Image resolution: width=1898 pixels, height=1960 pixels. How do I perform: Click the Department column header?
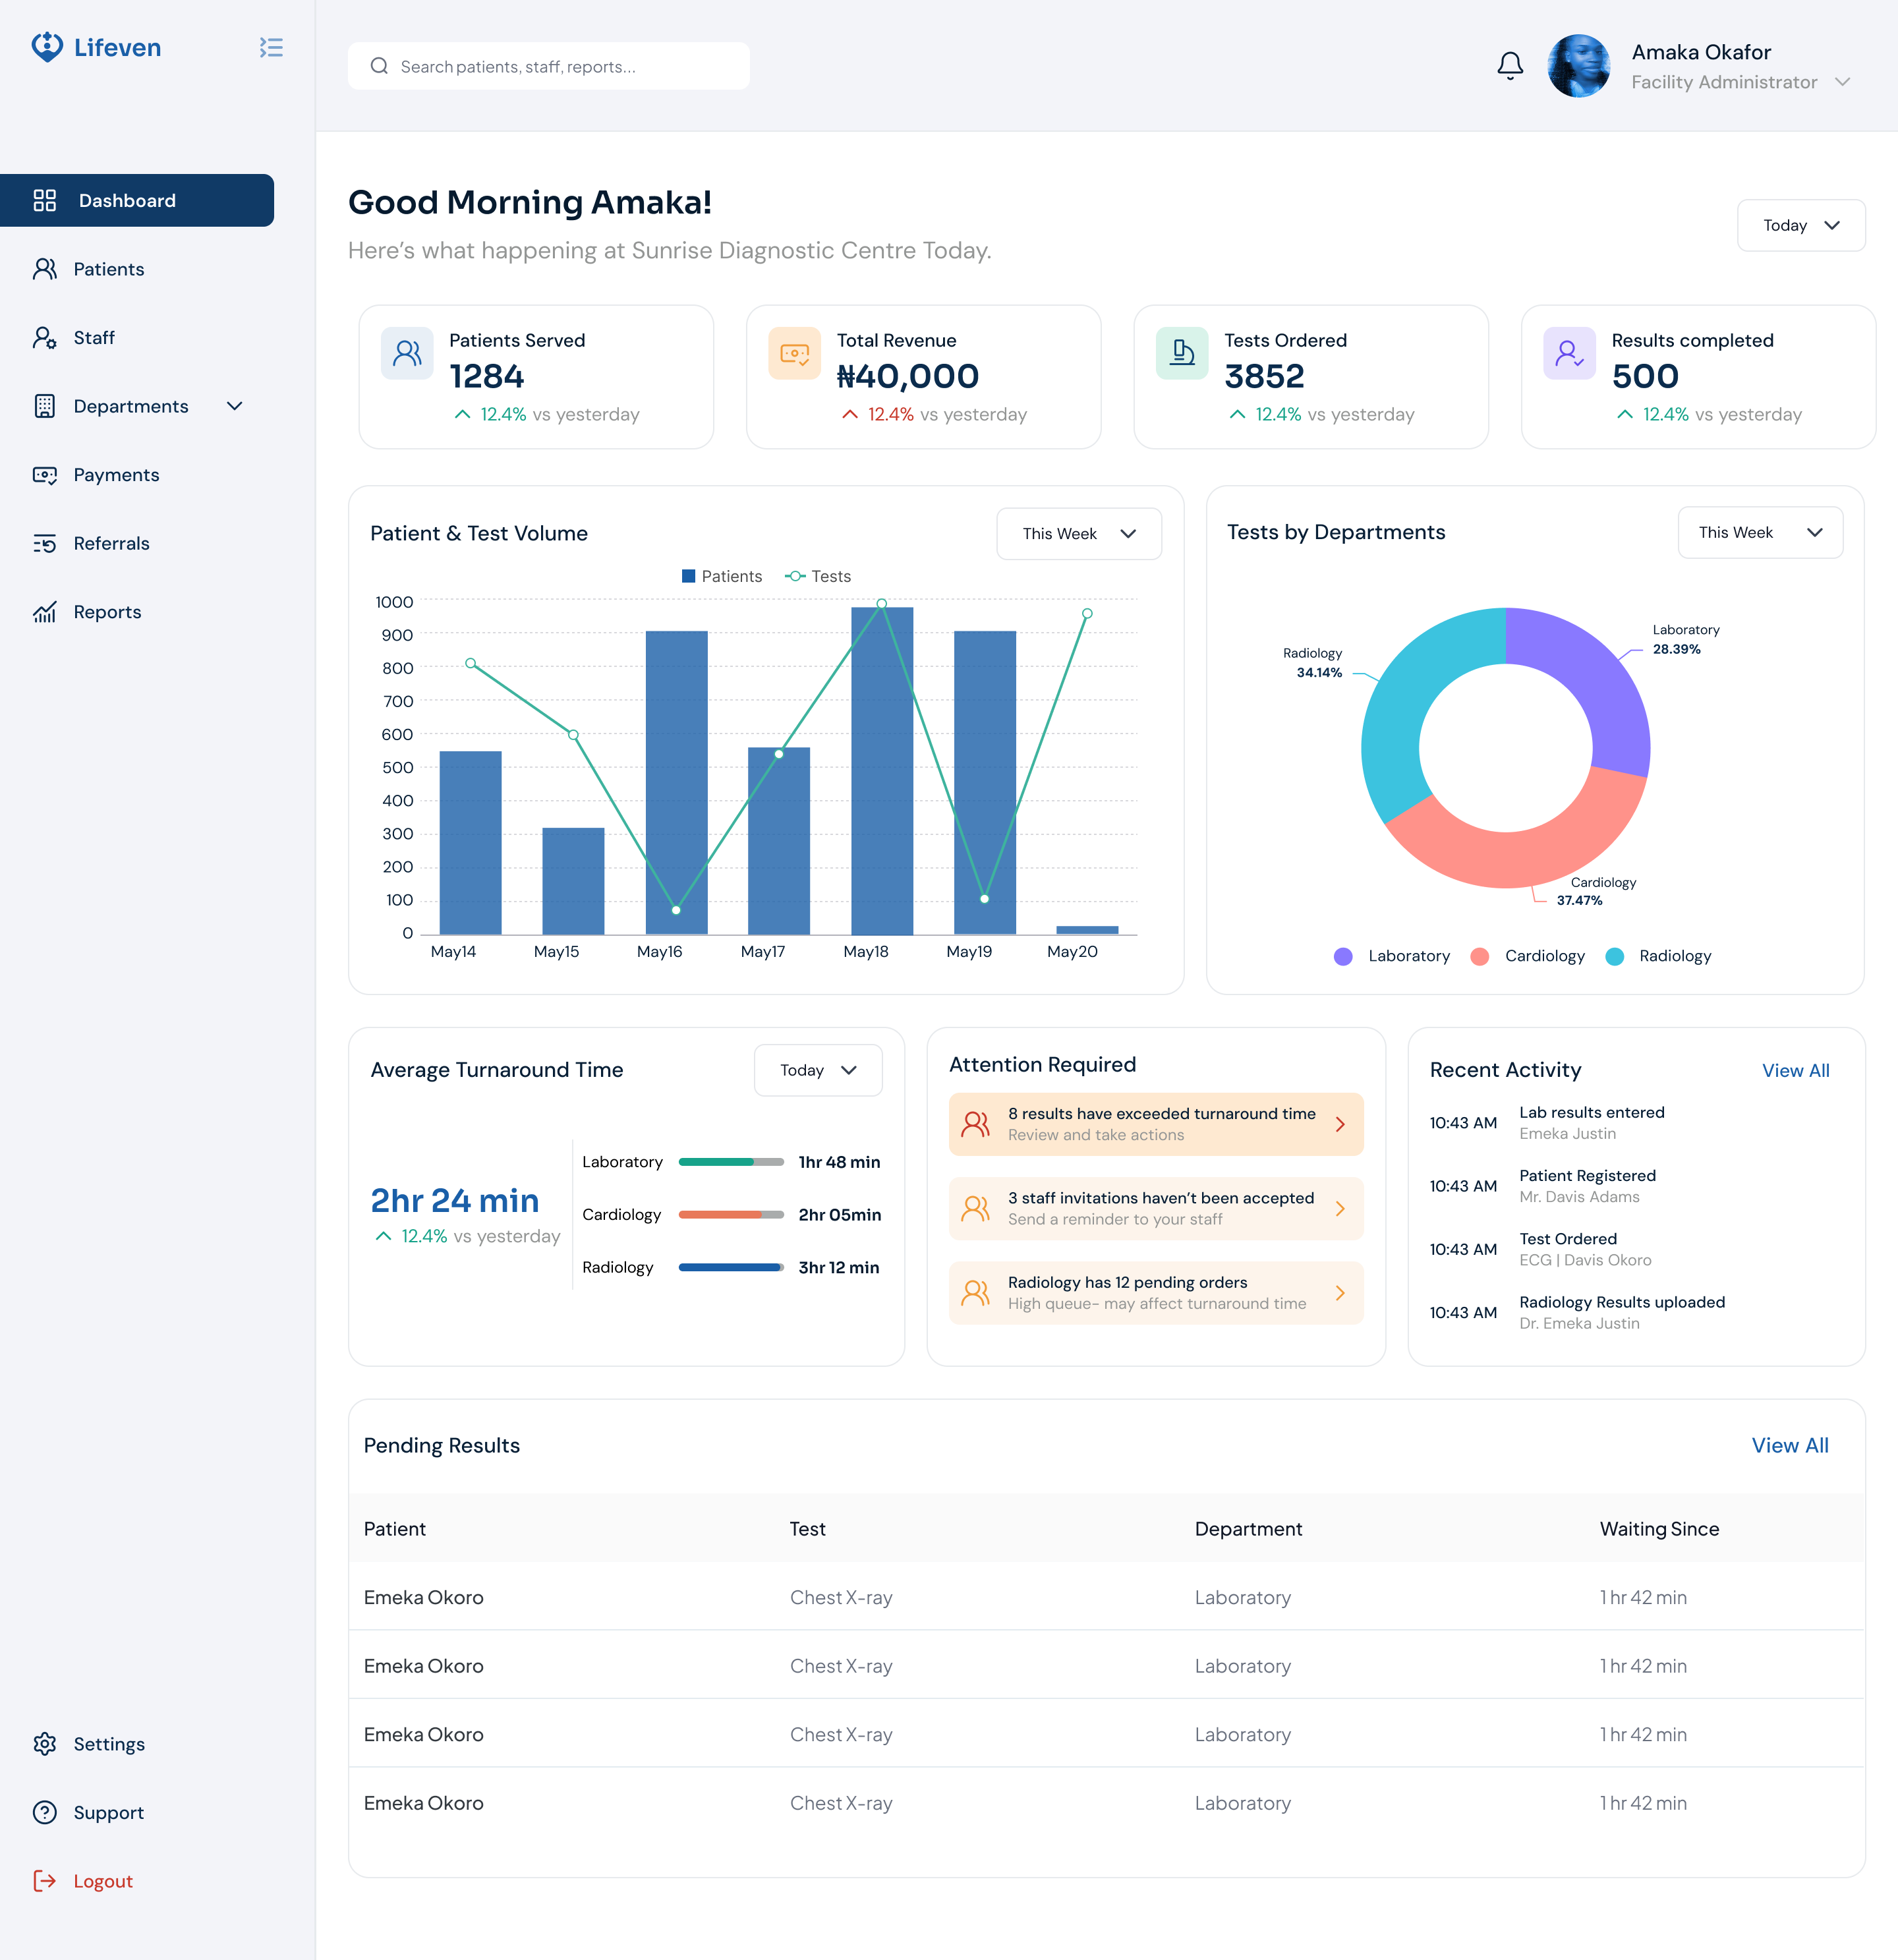coord(1248,1529)
